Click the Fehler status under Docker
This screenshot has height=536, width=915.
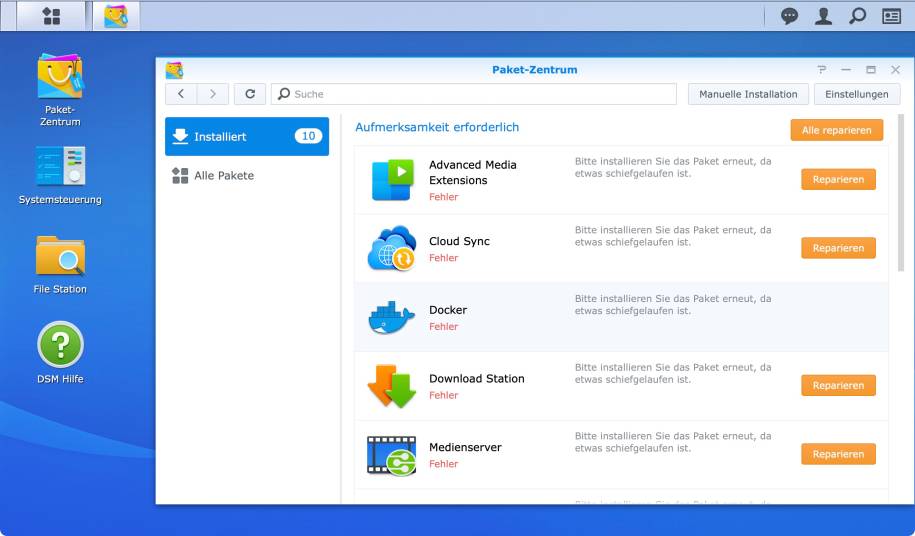443,327
